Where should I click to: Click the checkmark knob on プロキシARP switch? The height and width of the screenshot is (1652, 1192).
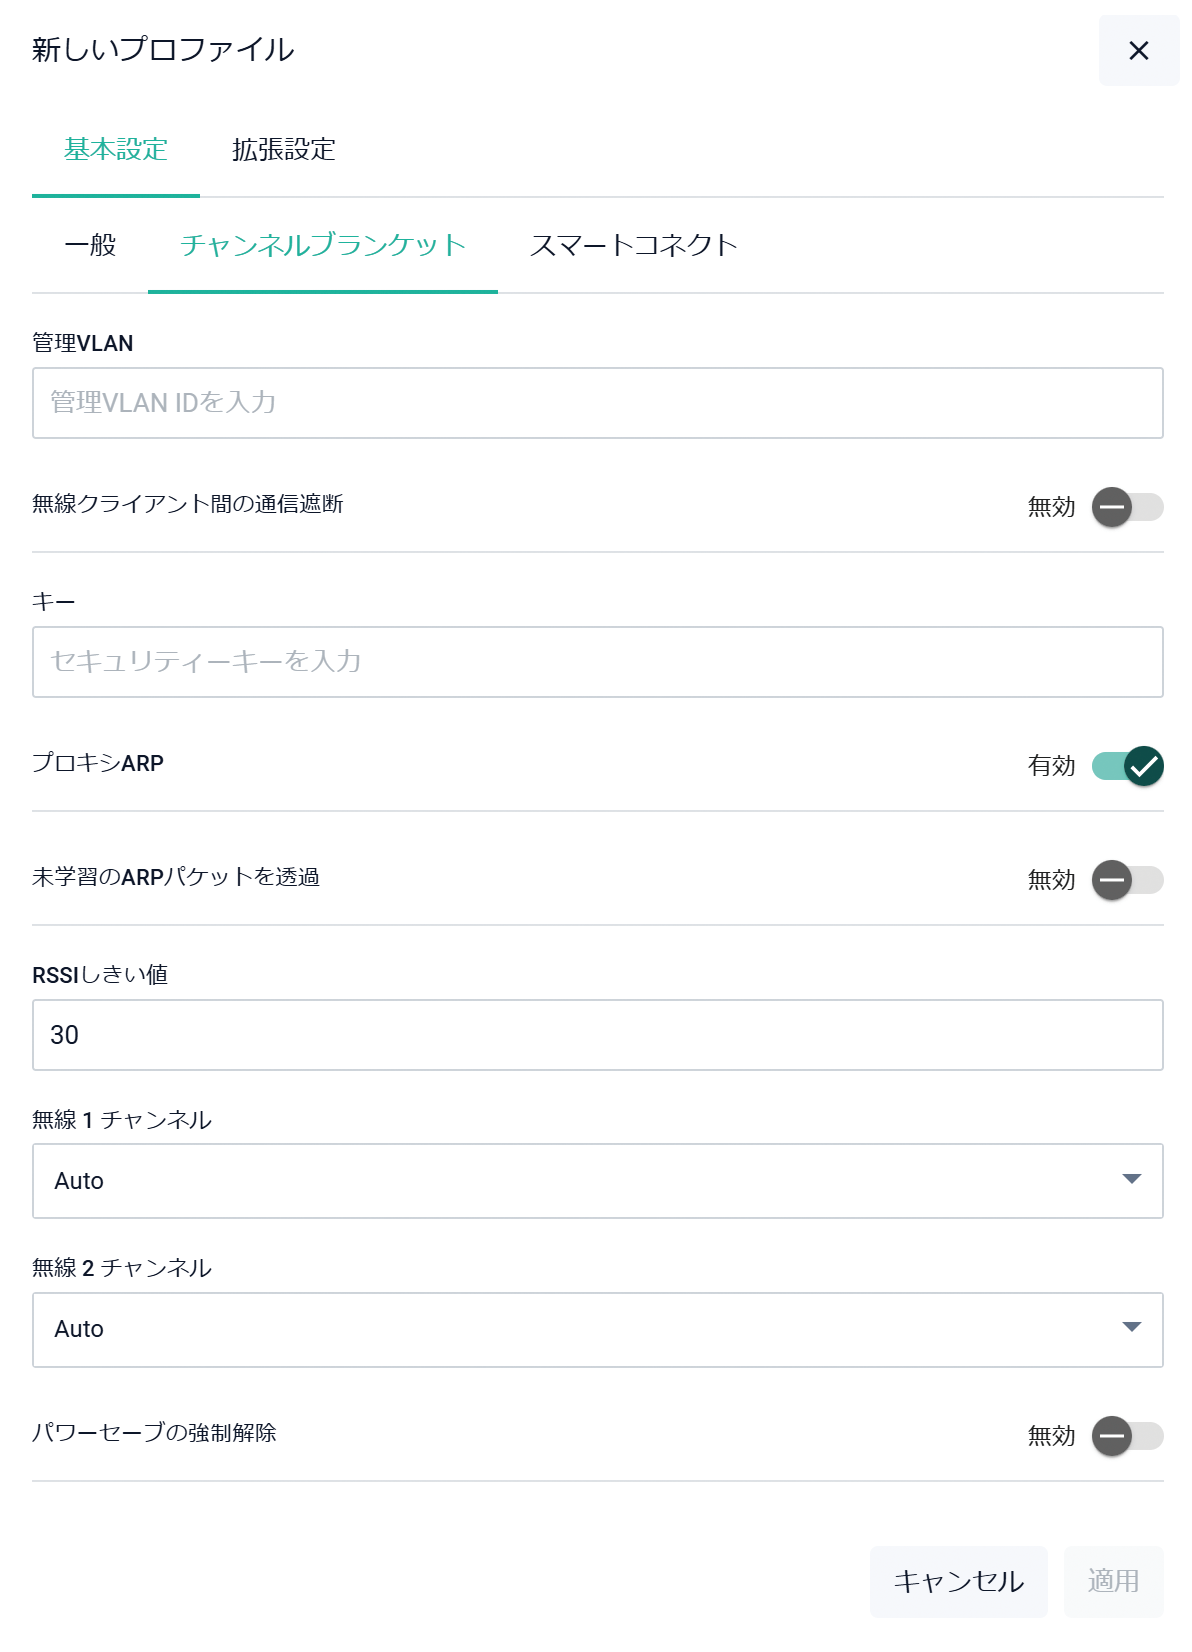coord(1144,766)
